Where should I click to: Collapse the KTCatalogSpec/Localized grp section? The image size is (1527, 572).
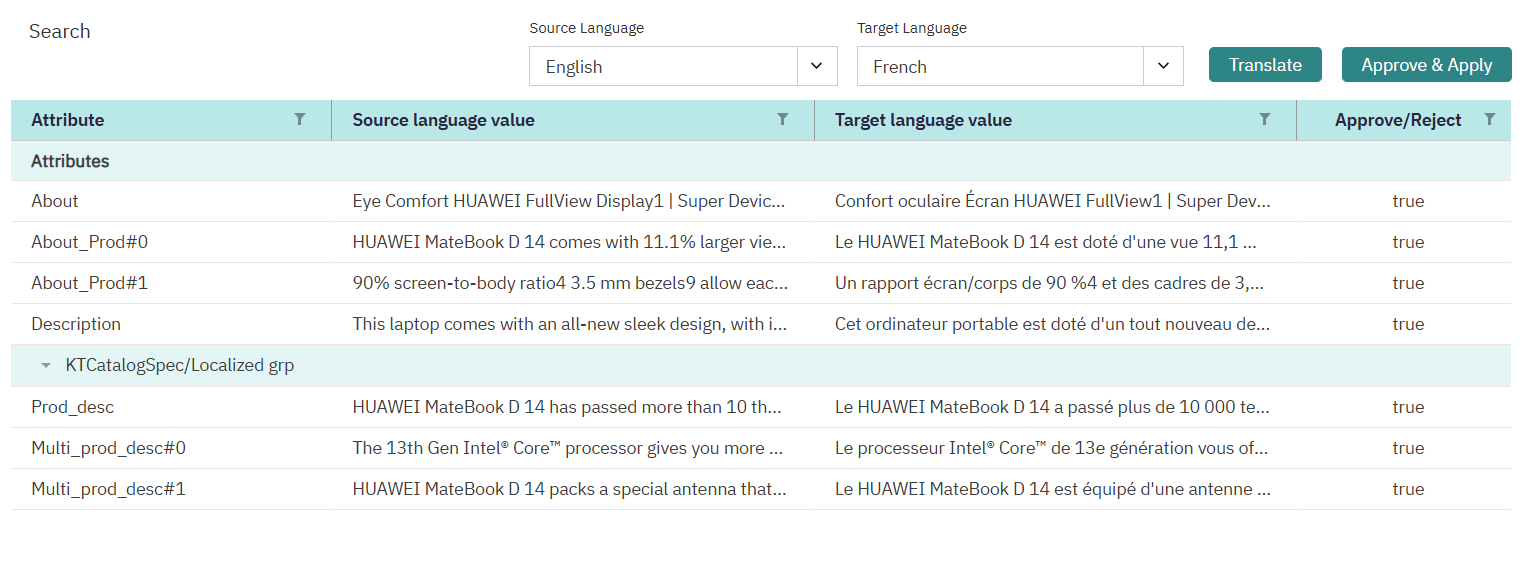(x=46, y=366)
